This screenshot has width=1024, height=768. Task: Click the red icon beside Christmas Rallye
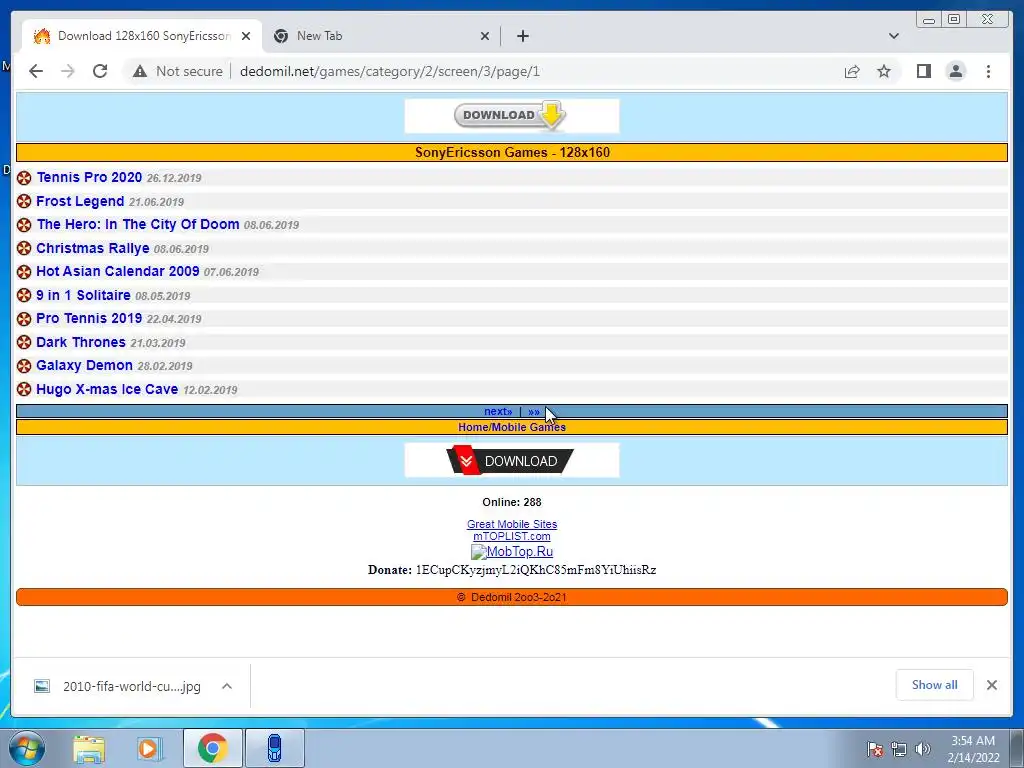pos(24,248)
